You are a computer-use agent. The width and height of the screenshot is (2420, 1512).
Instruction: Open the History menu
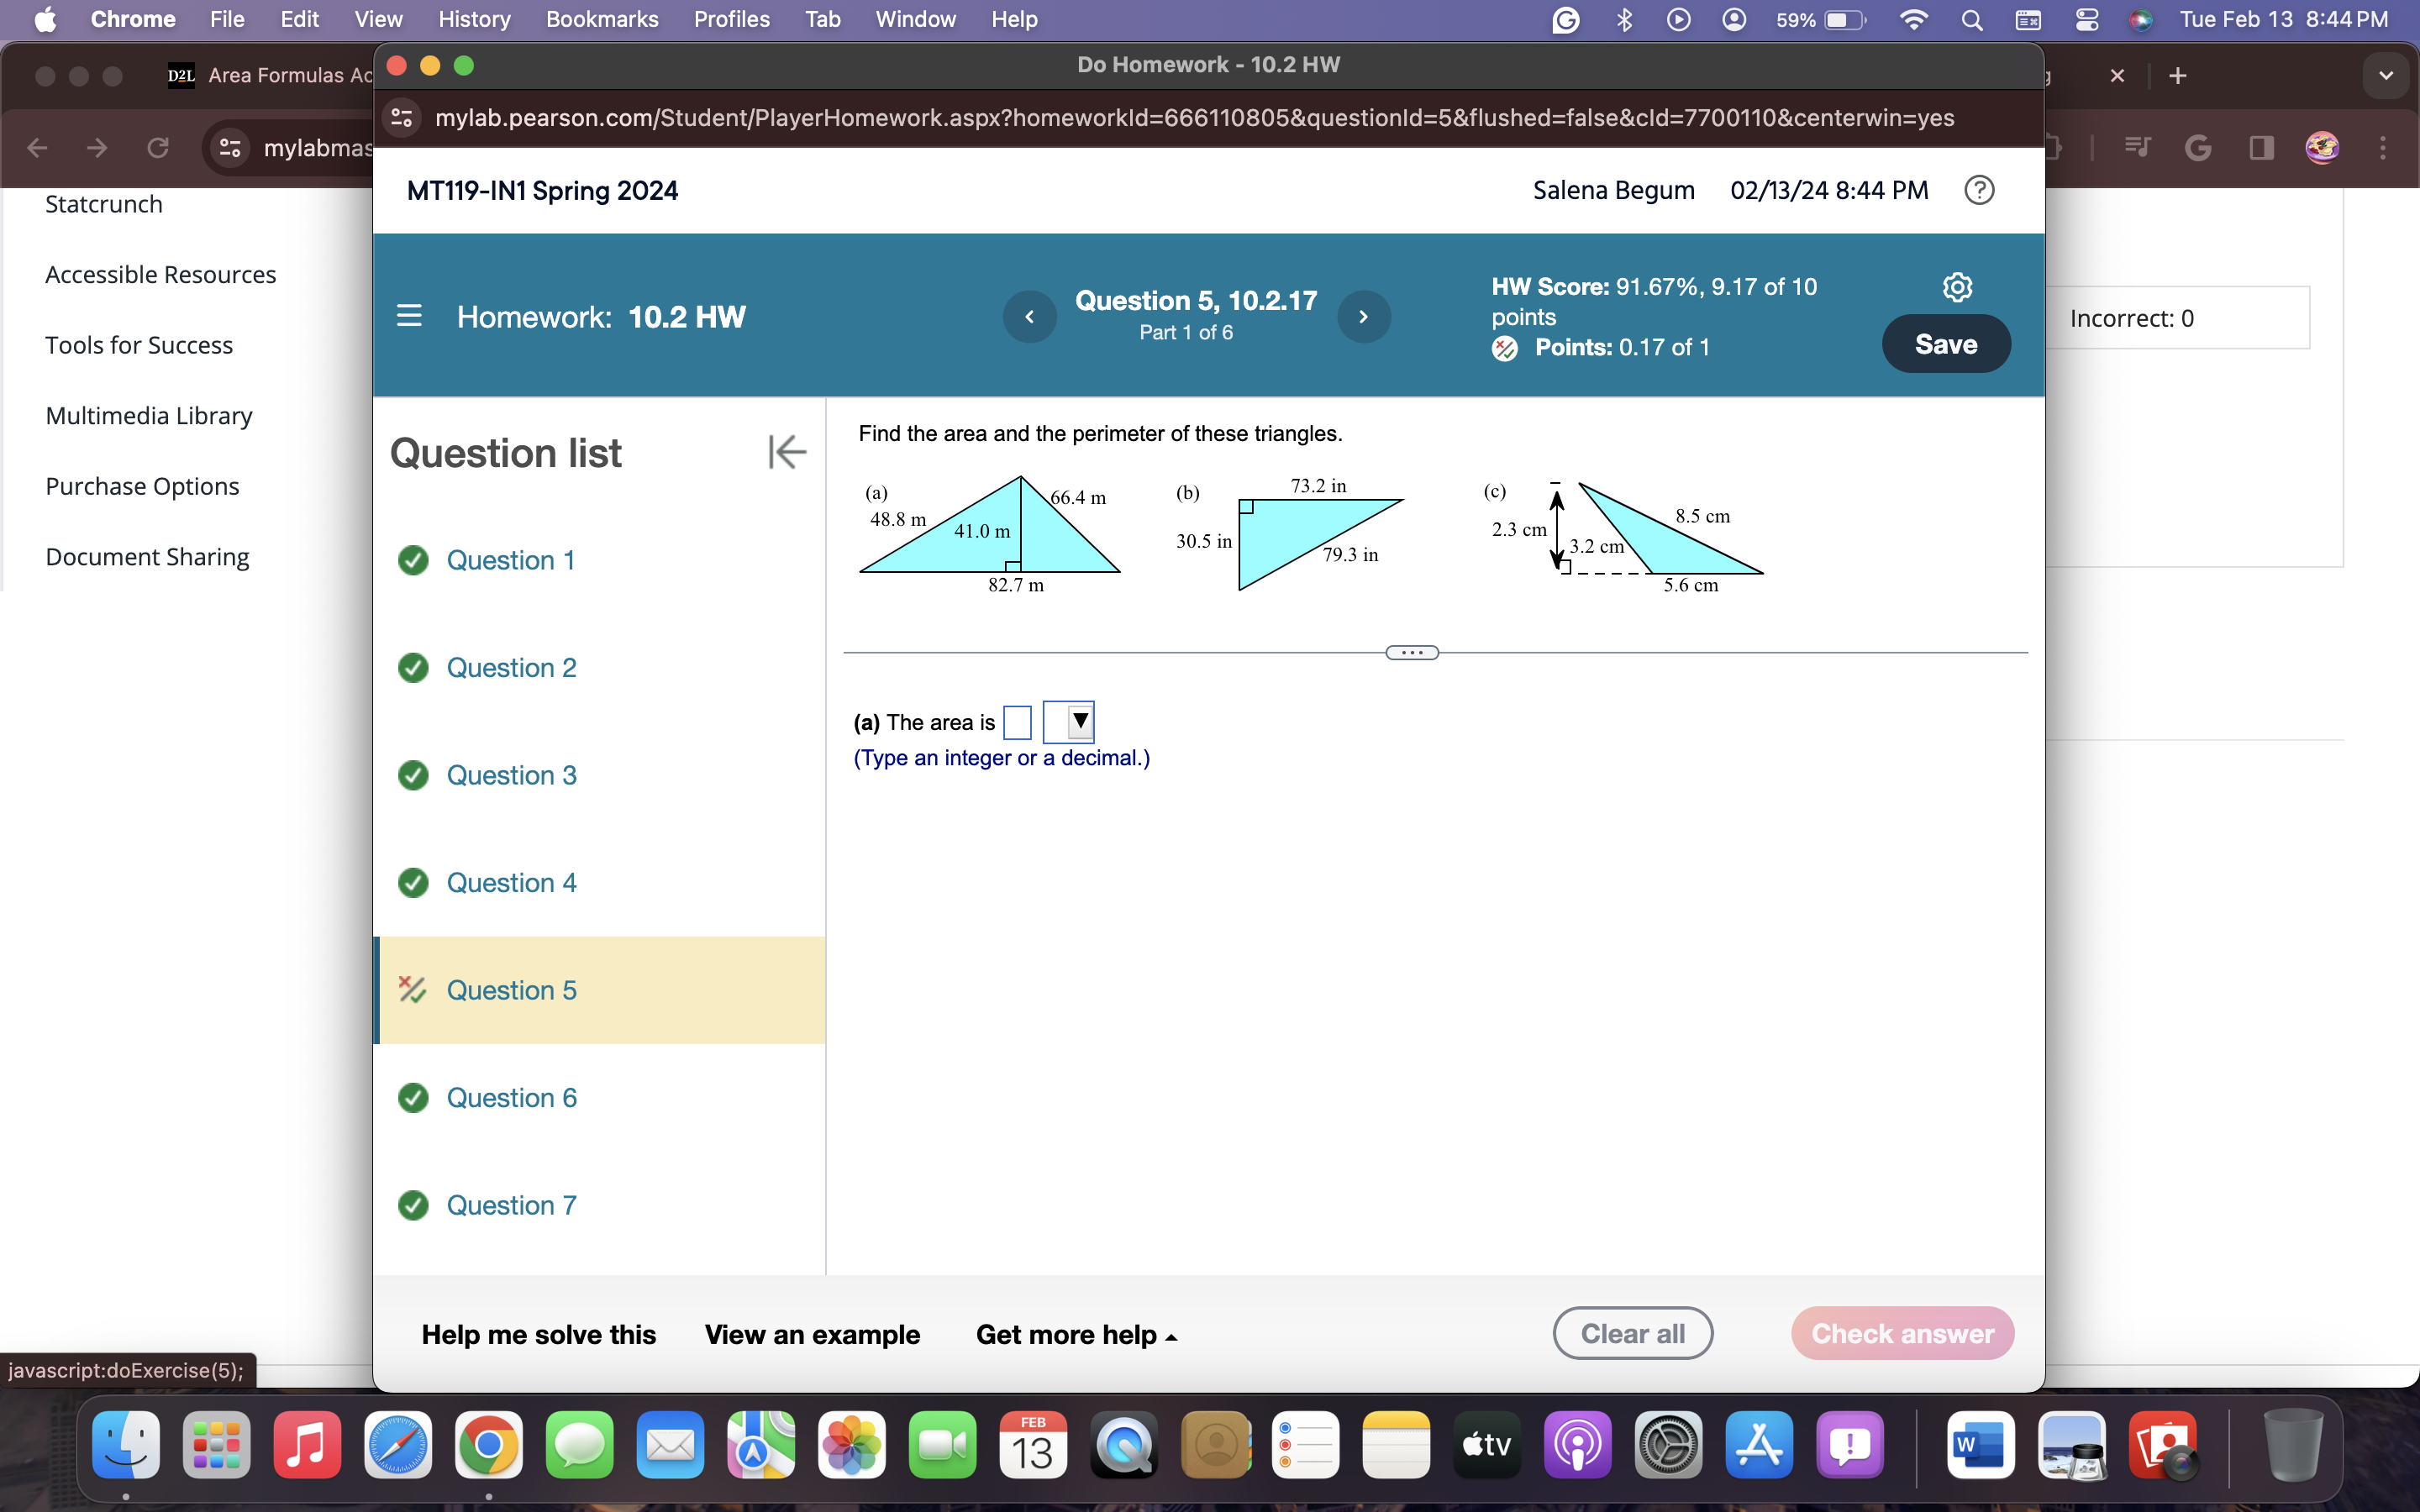point(473,19)
